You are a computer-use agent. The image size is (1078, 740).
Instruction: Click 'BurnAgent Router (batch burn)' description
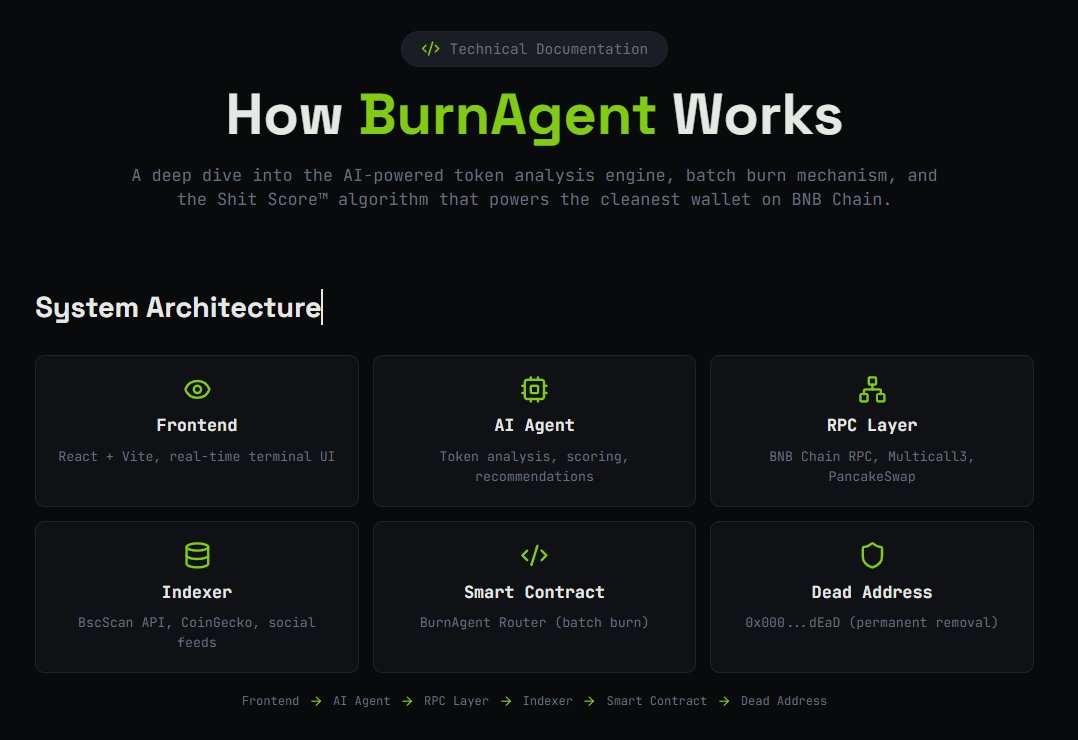point(534,622)
